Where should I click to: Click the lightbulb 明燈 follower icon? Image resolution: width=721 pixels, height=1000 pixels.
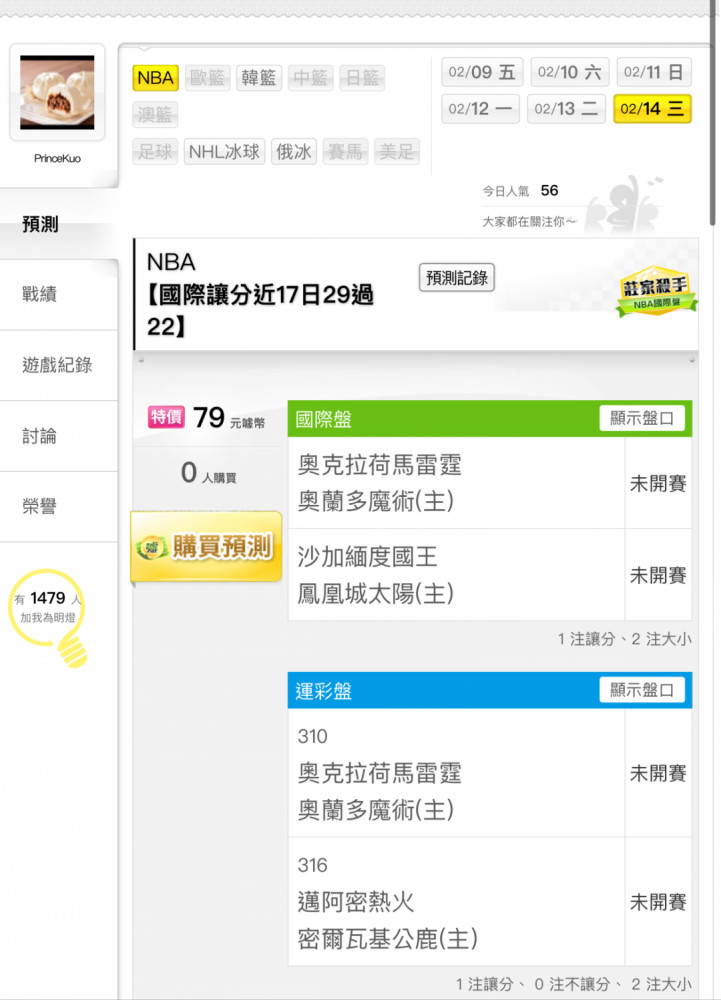[48, 617]
